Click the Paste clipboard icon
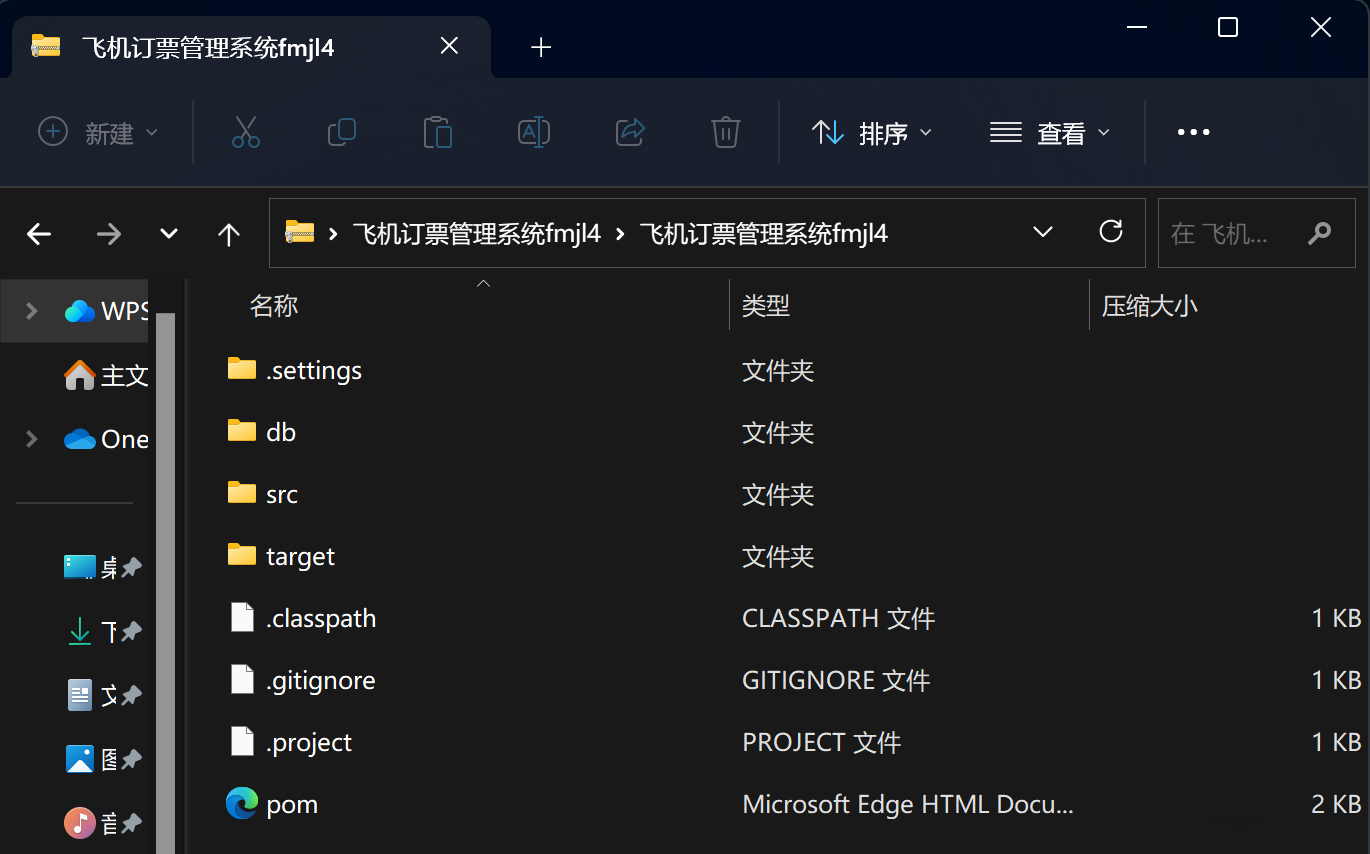The width and height of the screenshot is (1370, 854). [438, 132]
